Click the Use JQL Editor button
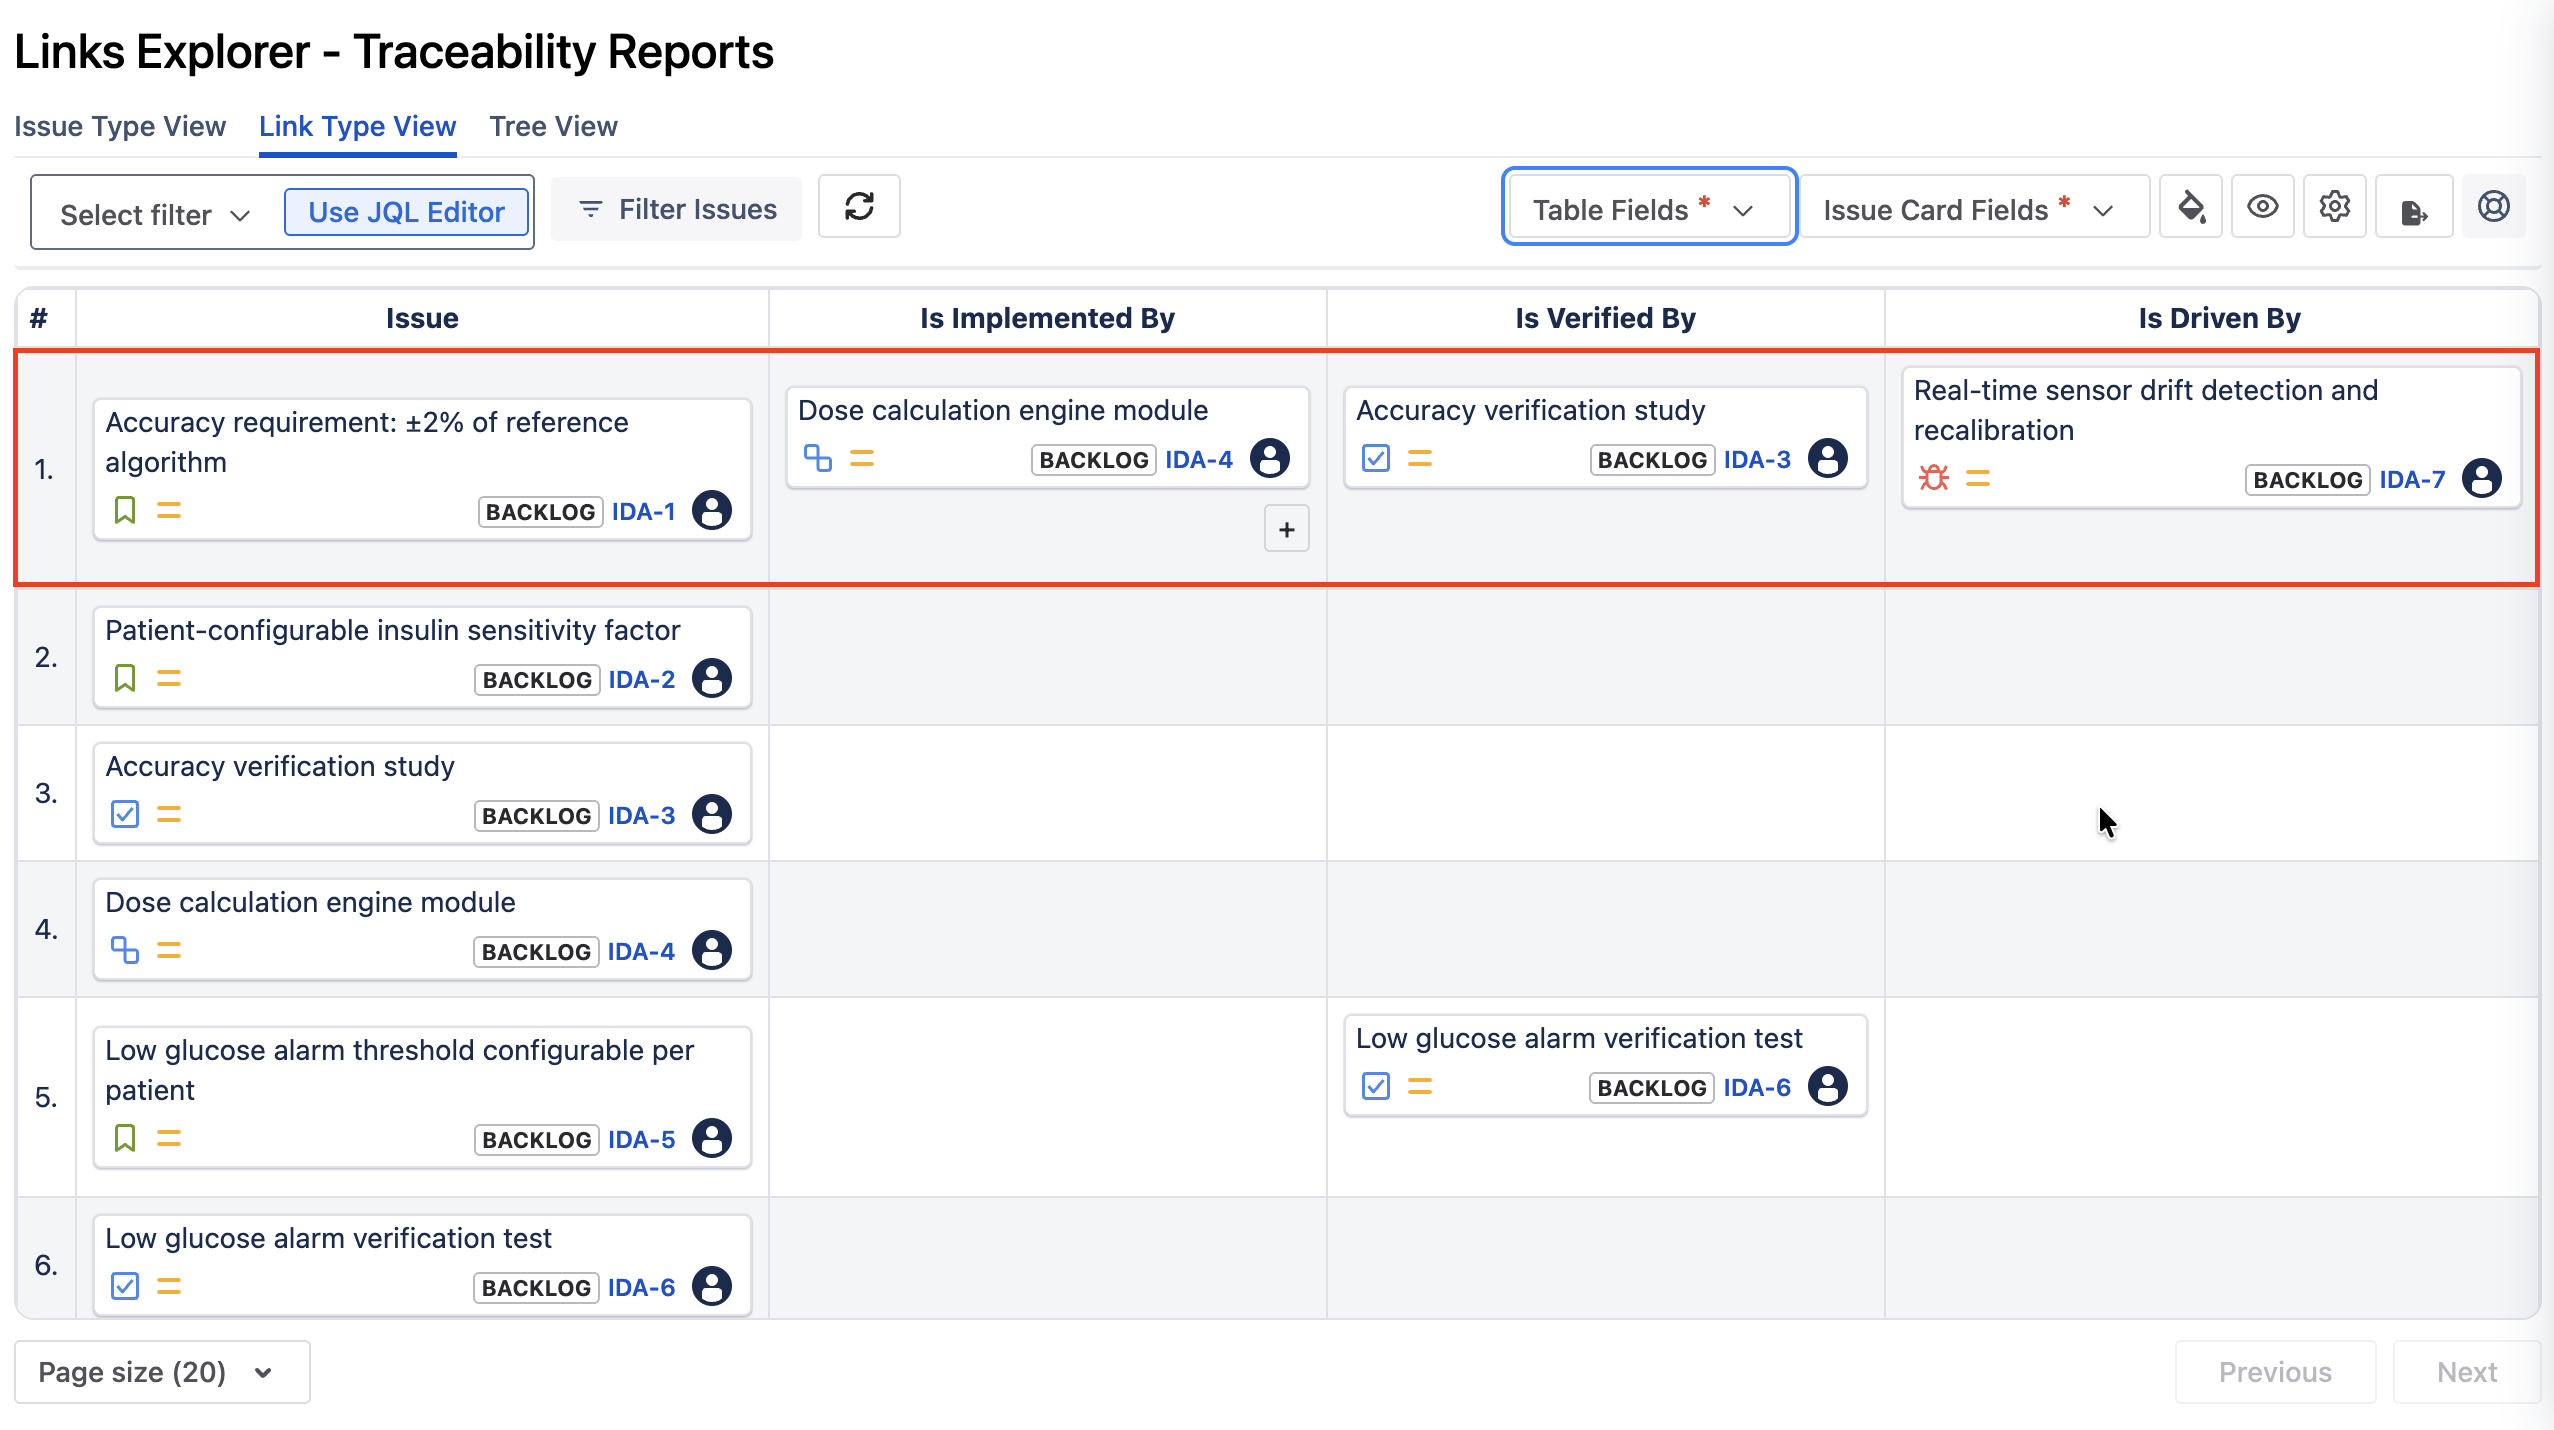This screenshot has height=1430, width=2554. [406, 212]
